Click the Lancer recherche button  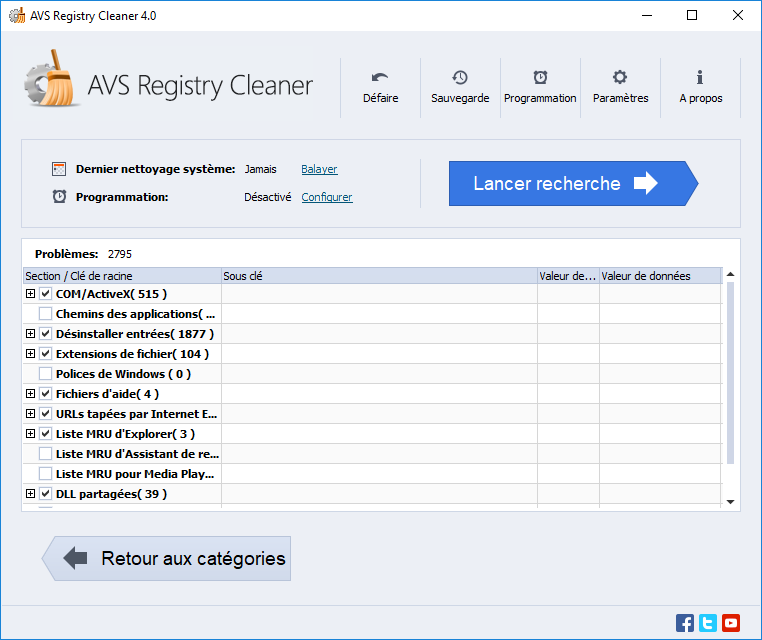point(573,183)
